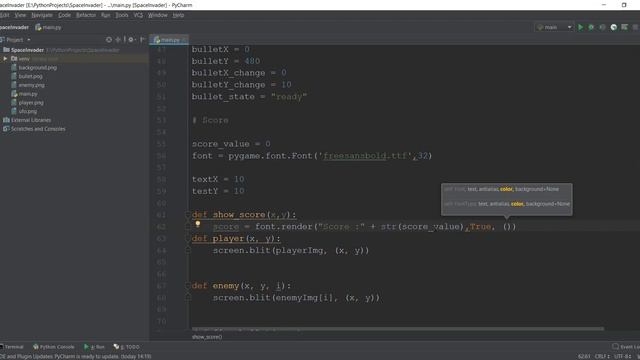Click the yellow lightbulb intention icon
Screen dimensions: 640x360
198,224
